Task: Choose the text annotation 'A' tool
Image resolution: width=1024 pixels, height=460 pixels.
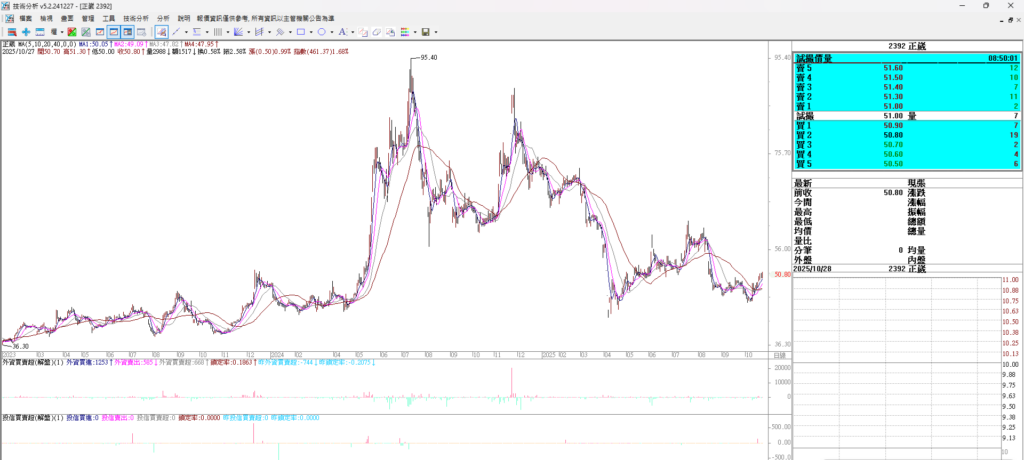Action: (342, 32)
